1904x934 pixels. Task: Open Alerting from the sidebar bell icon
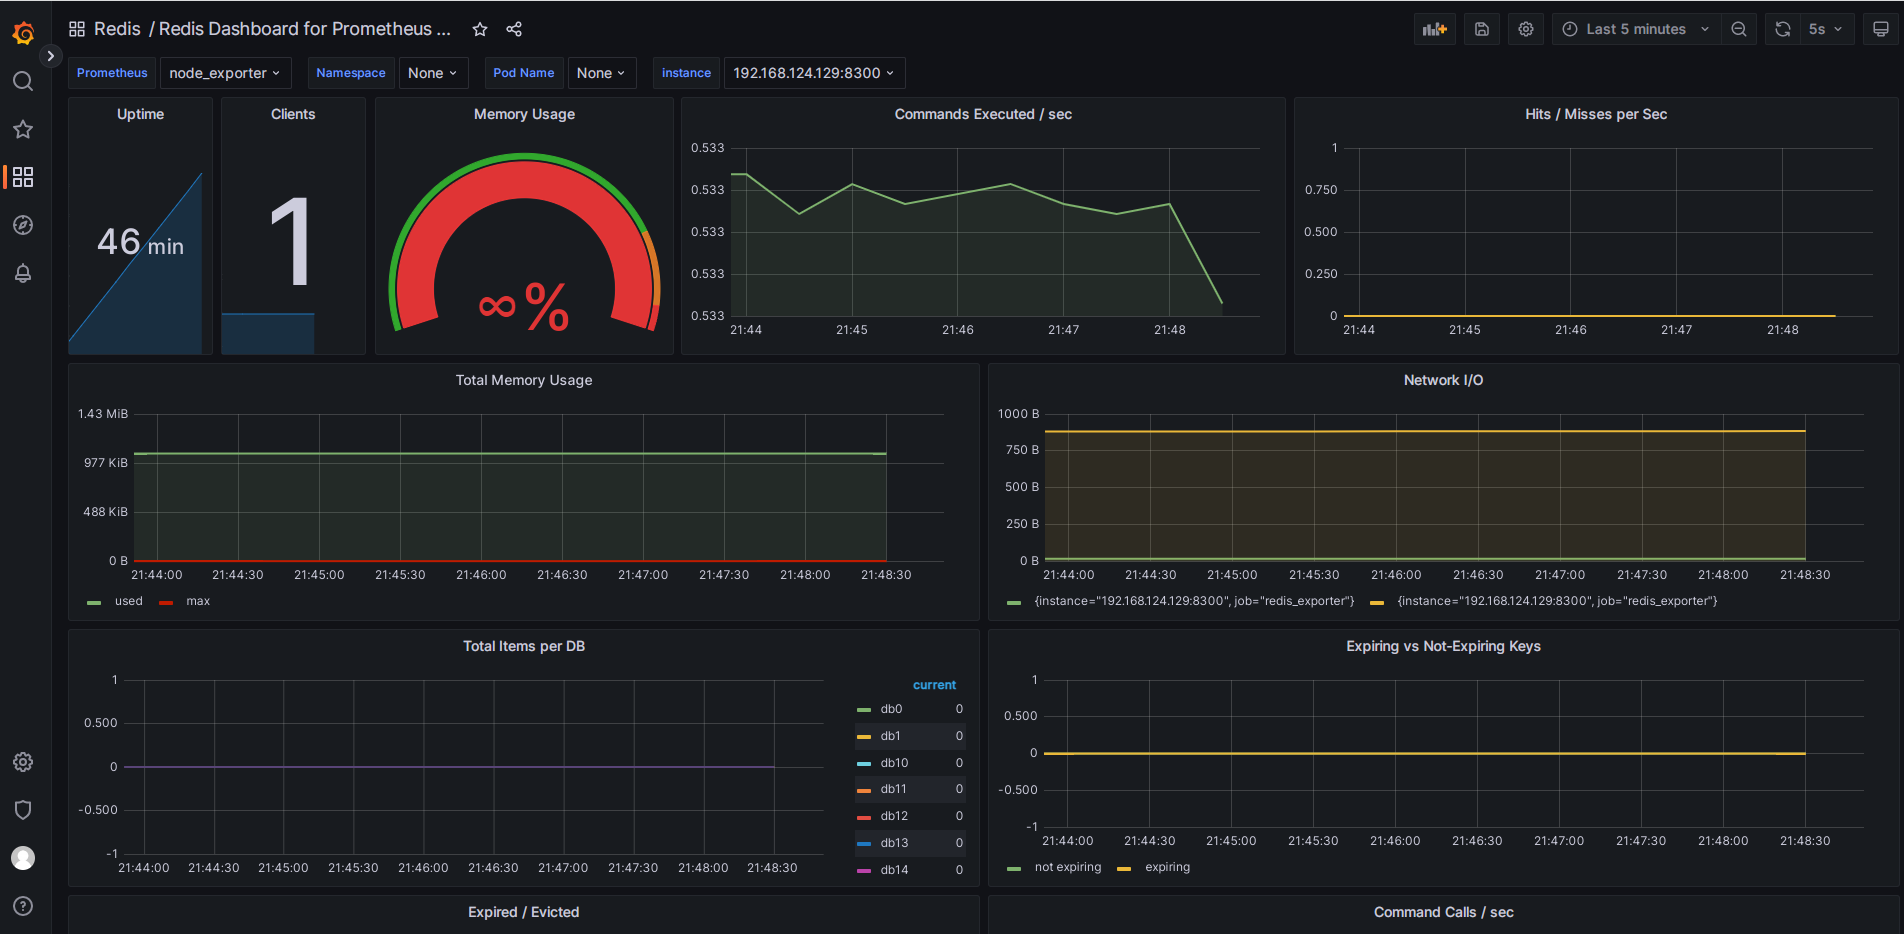(x=22, y=273)
